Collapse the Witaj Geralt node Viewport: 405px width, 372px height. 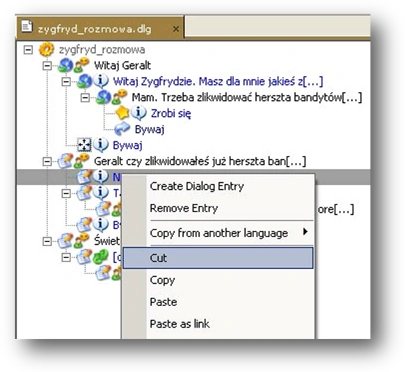point(48,66)
